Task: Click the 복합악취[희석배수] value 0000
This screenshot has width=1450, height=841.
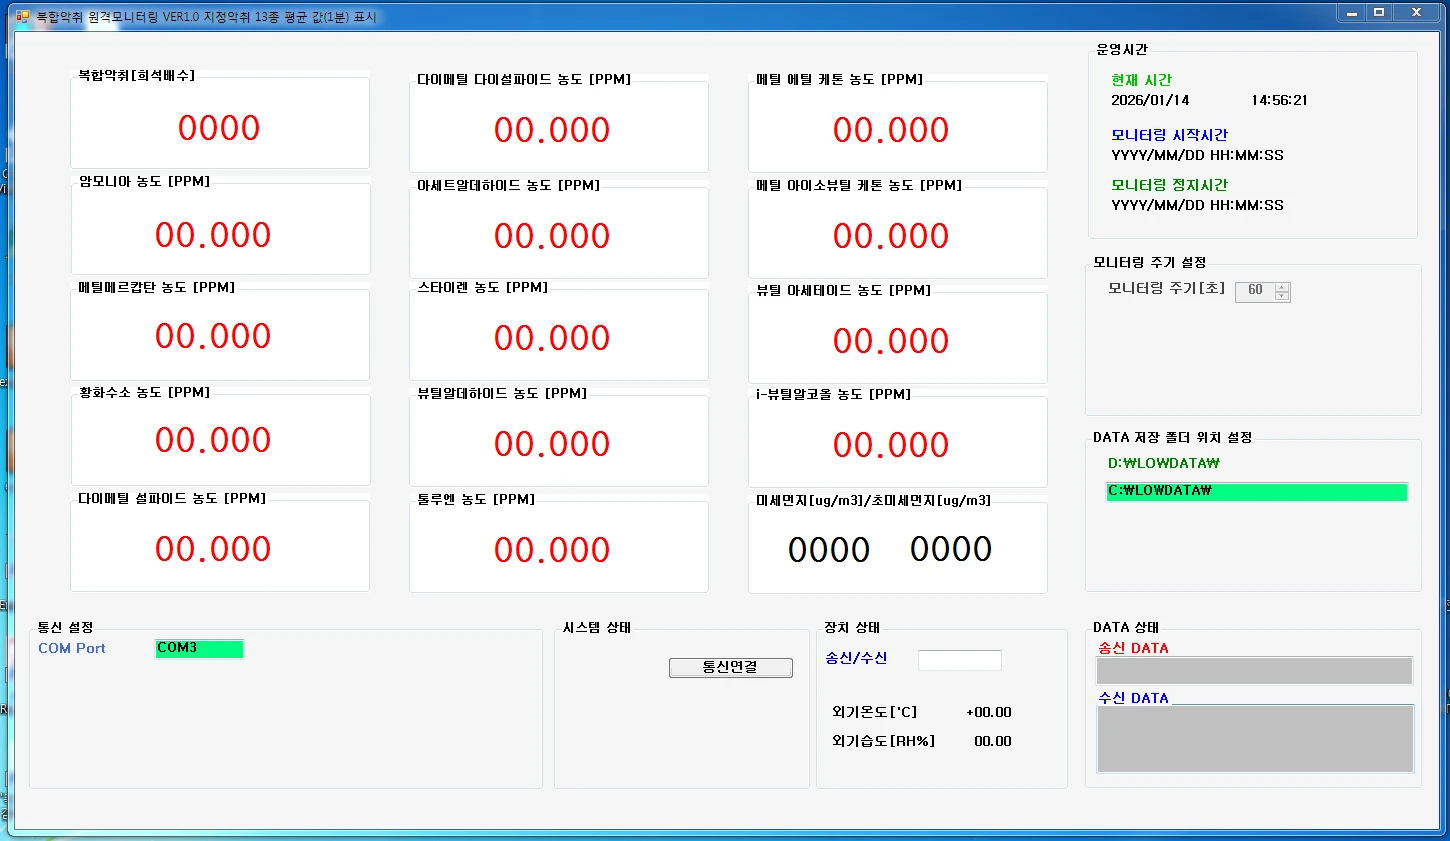Action: point(219,128)
